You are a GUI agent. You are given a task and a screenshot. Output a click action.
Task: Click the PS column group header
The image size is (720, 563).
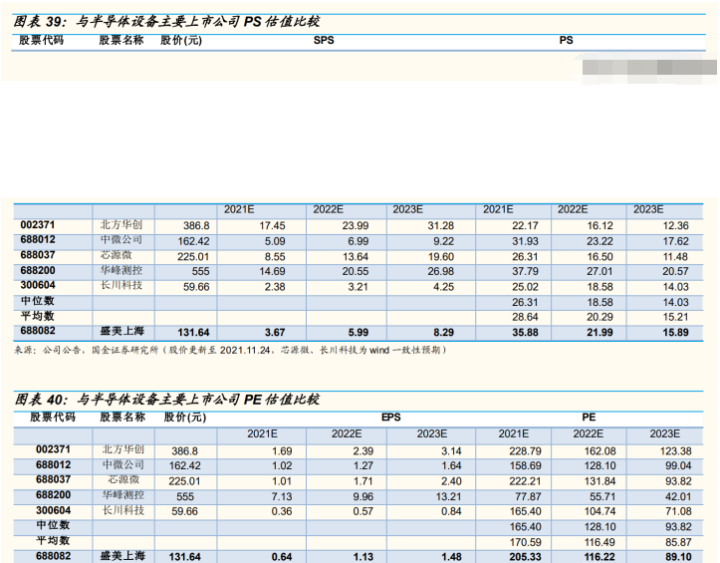(x=566, y=40)
